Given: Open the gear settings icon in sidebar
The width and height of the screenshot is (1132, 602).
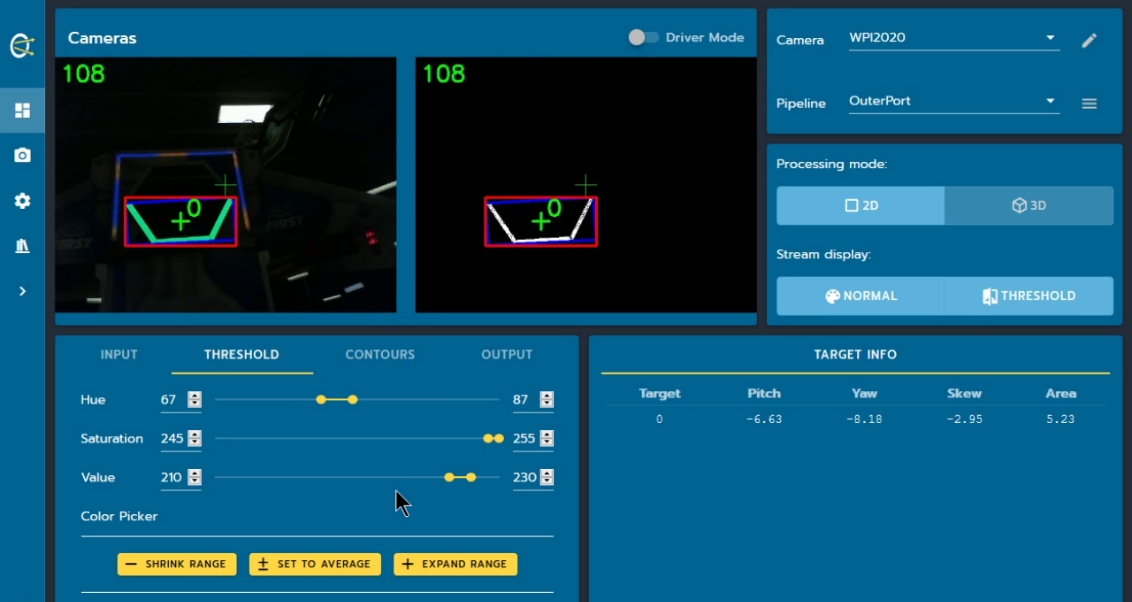Looking at the screenshot, I should [22, 201].
